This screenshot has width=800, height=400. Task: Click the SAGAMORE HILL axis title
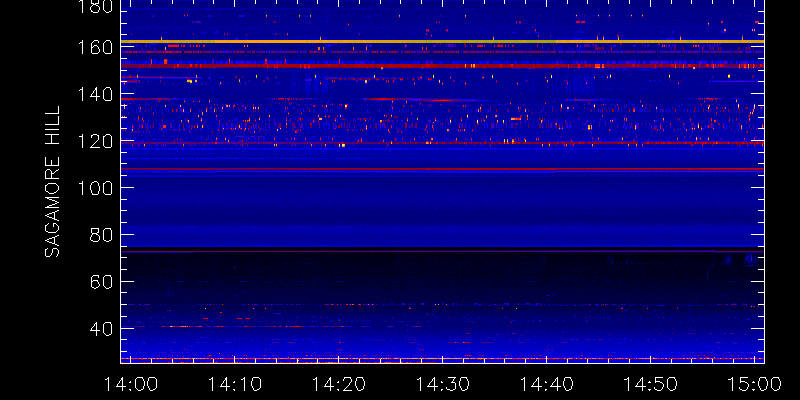pyautogui.click(x=52, y=182)
